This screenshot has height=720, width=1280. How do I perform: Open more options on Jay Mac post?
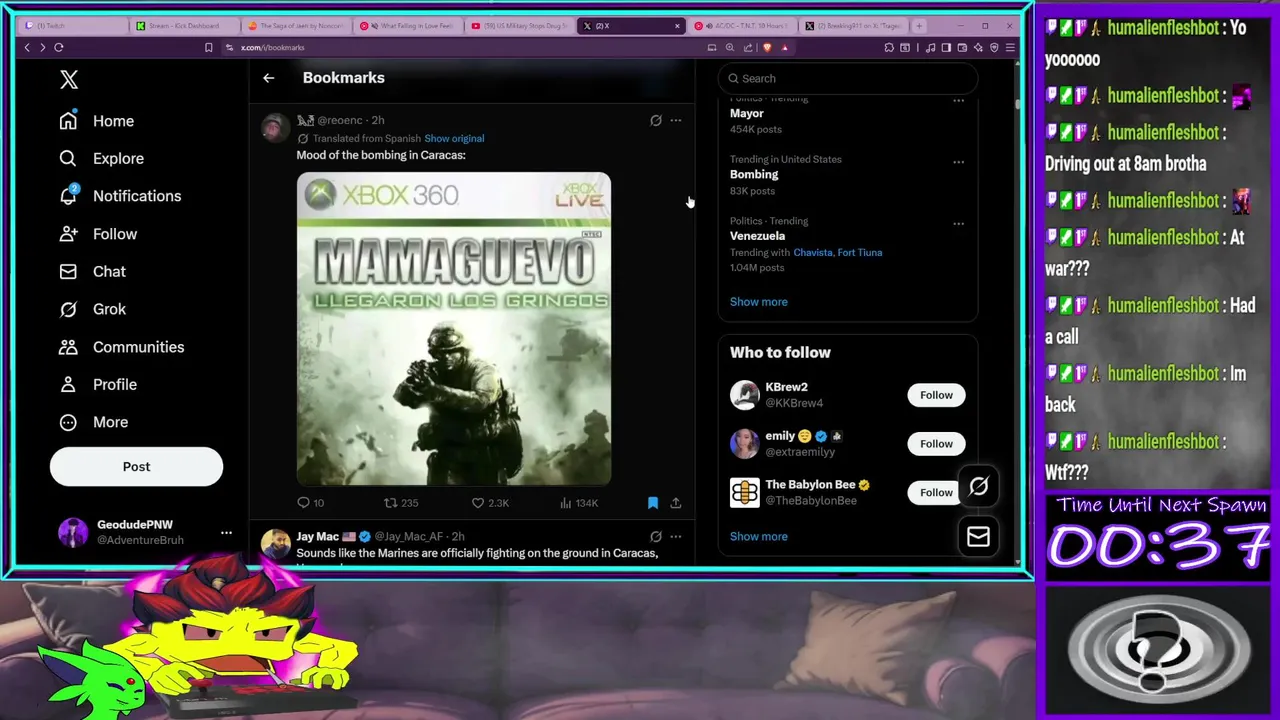(676, 537)
